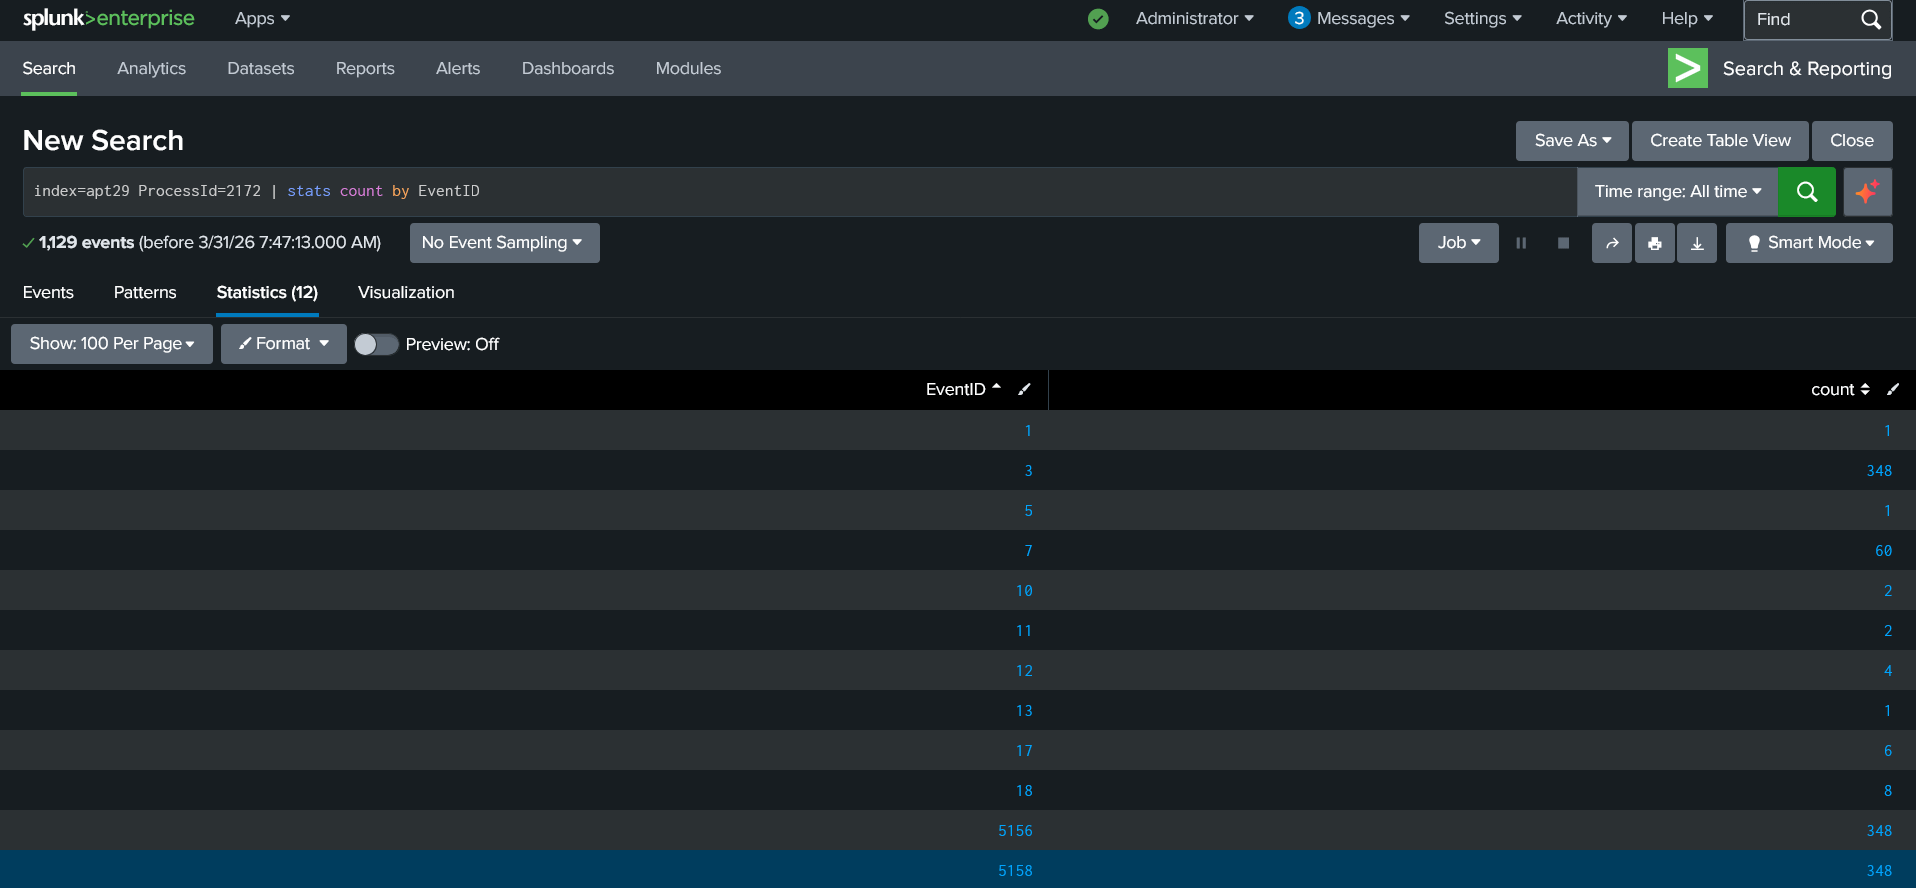Open the Help dropdown
This screenshot has width=1916, height=888.
click(x=1687, y=18)
